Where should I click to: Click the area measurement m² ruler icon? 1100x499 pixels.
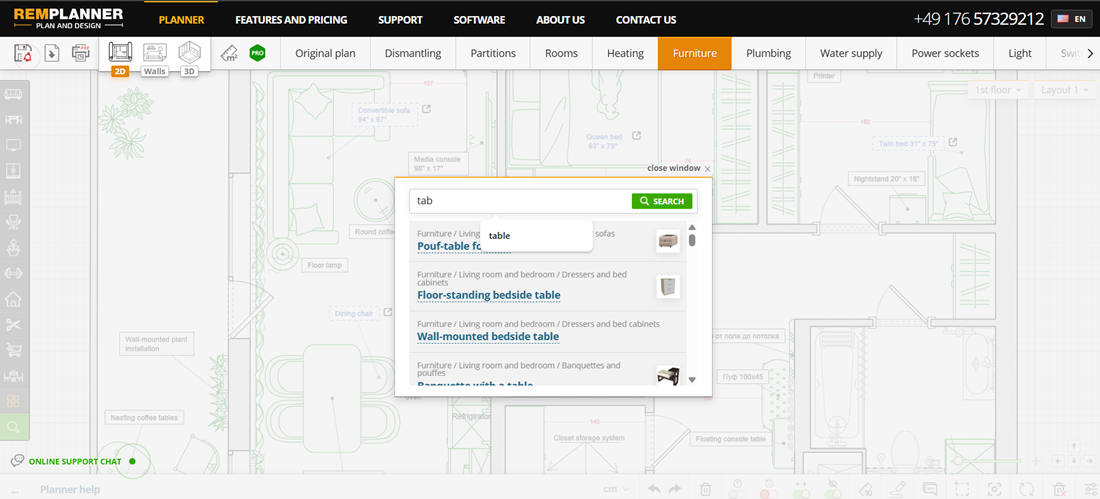pos(229,53)
